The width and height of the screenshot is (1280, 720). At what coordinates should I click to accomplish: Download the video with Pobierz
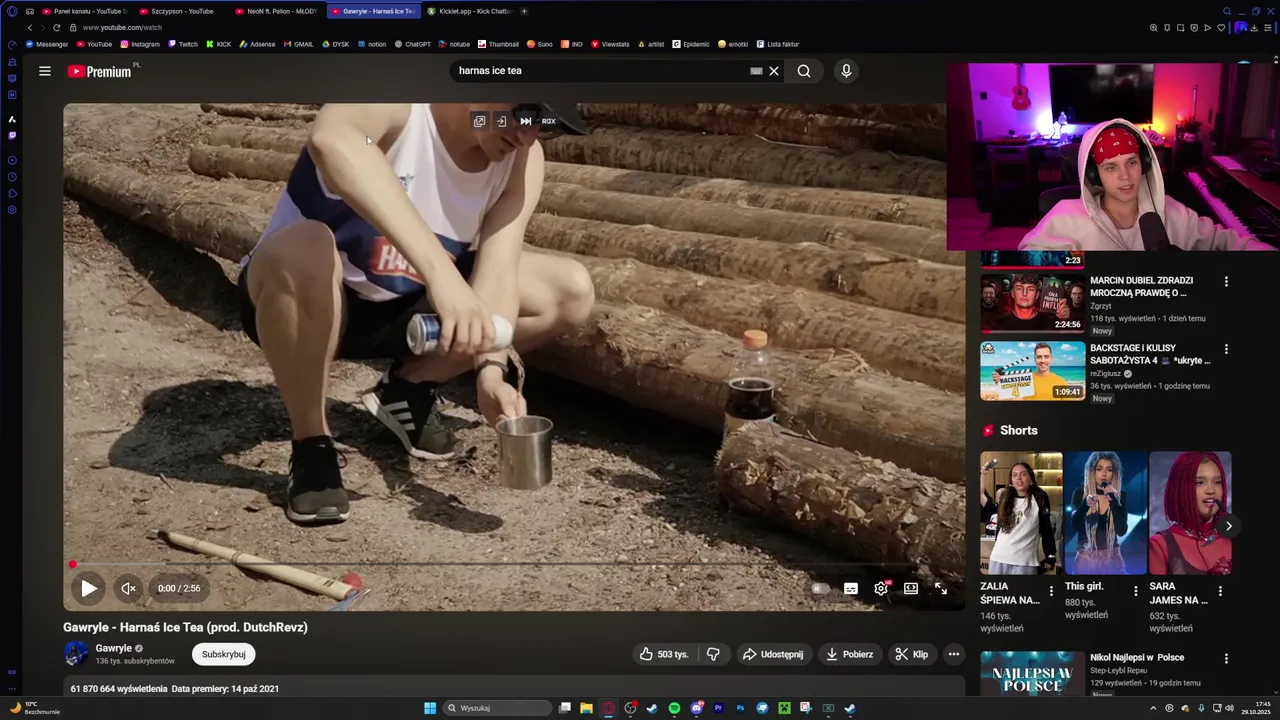pyautogui.click(x=849, y=654)
